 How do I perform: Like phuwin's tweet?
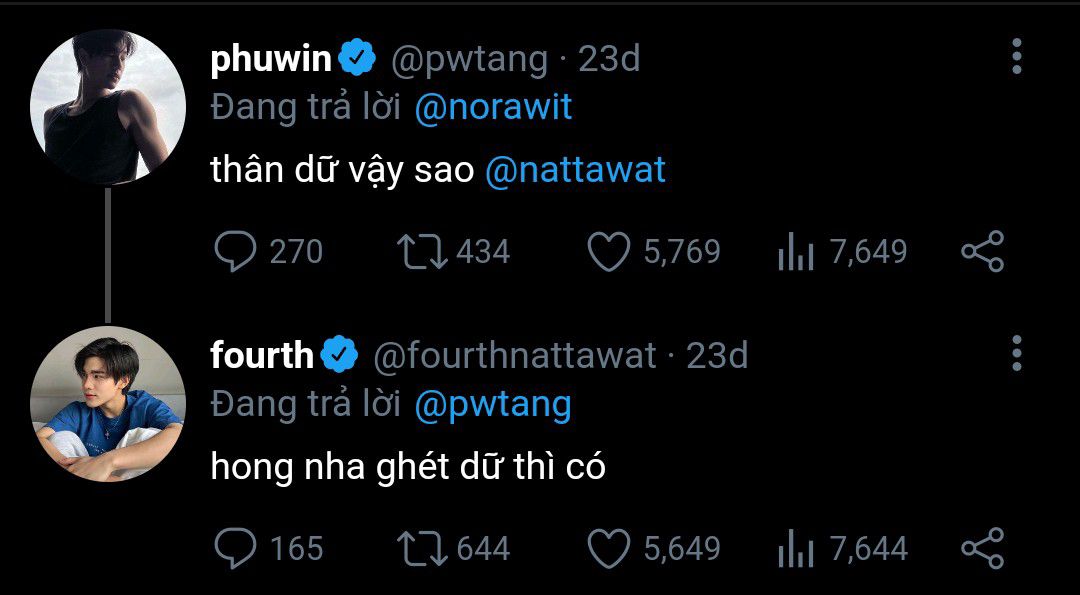pos(608,251)
